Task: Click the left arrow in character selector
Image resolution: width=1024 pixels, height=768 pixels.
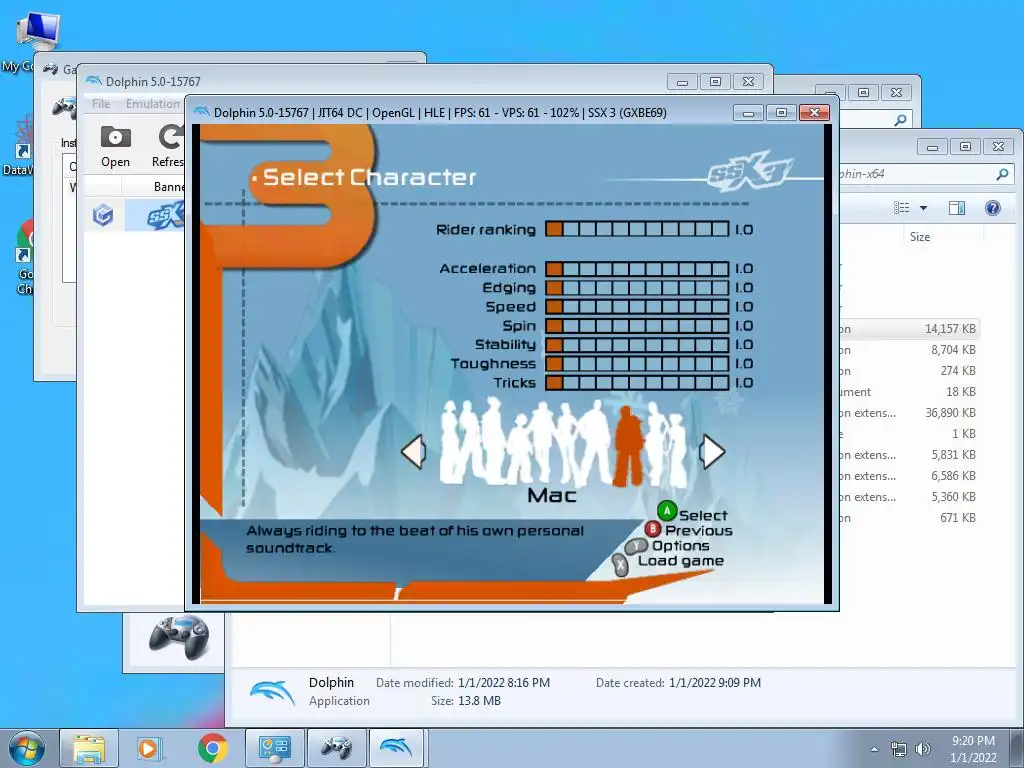Action: click(x=413, y=451)
